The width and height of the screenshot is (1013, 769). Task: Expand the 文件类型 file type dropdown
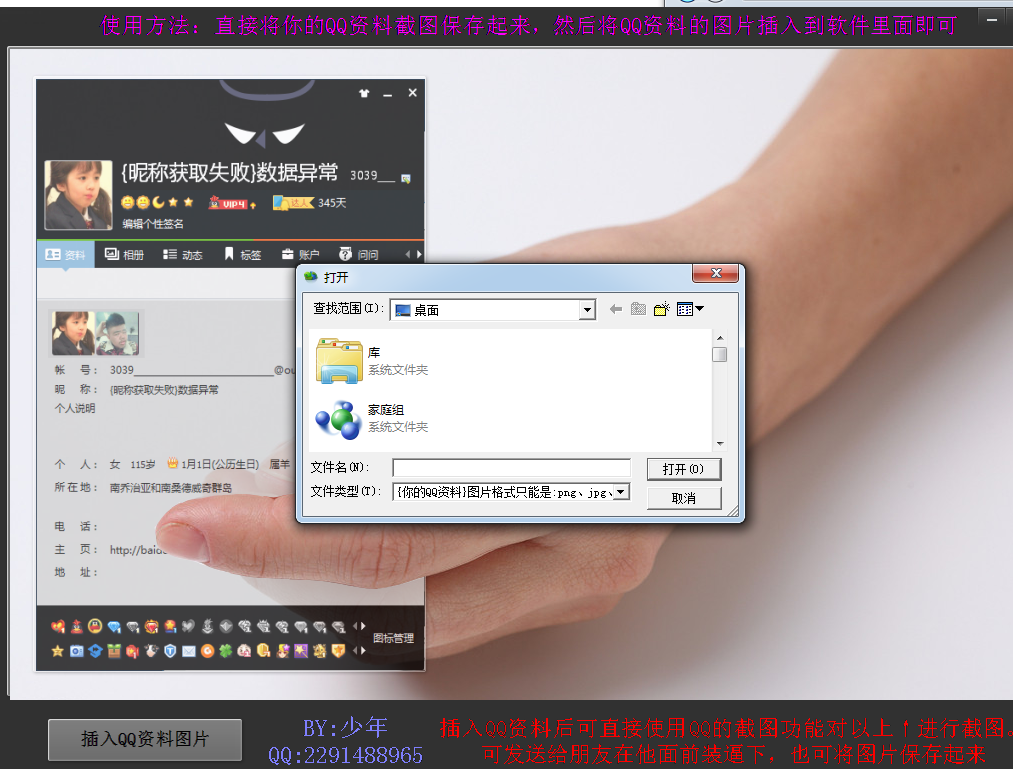click(621, 492)
